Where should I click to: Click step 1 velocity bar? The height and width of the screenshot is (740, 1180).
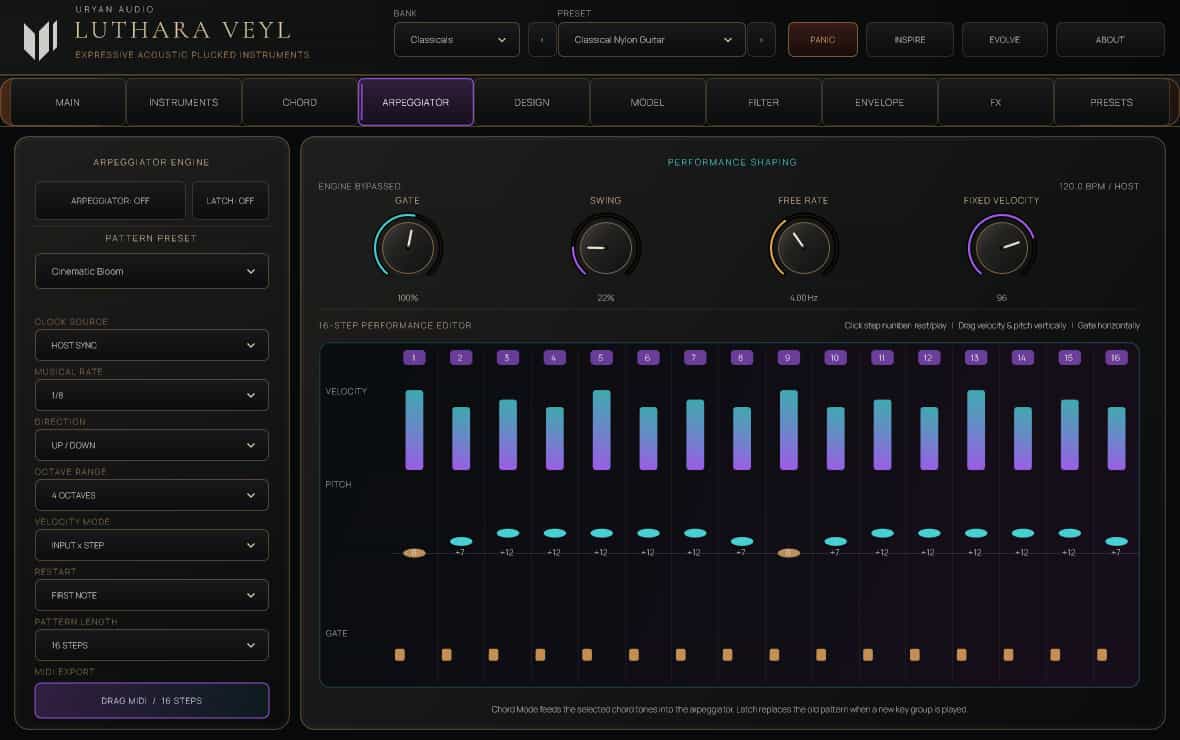(x=414, y=430)
